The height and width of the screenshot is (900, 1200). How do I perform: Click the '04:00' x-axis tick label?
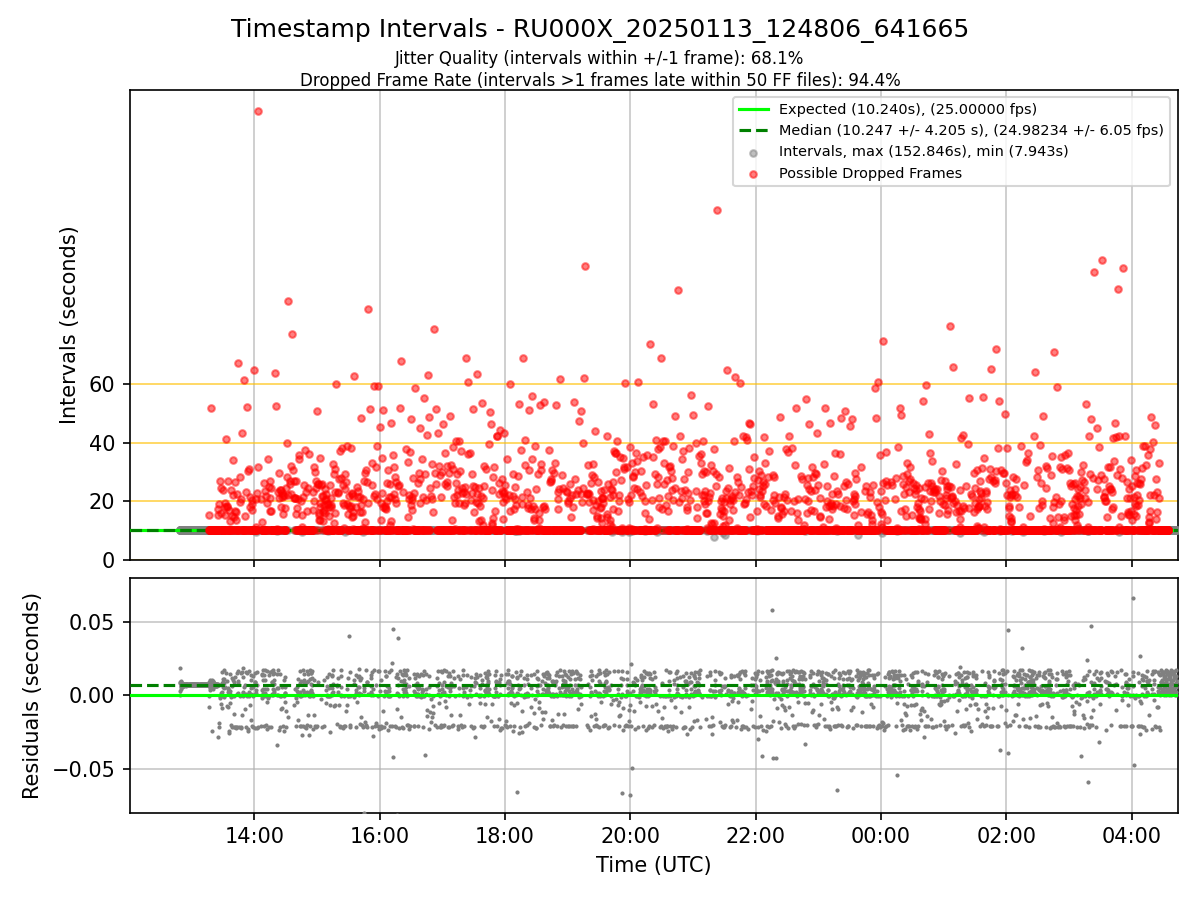(x=1132, y=834)
